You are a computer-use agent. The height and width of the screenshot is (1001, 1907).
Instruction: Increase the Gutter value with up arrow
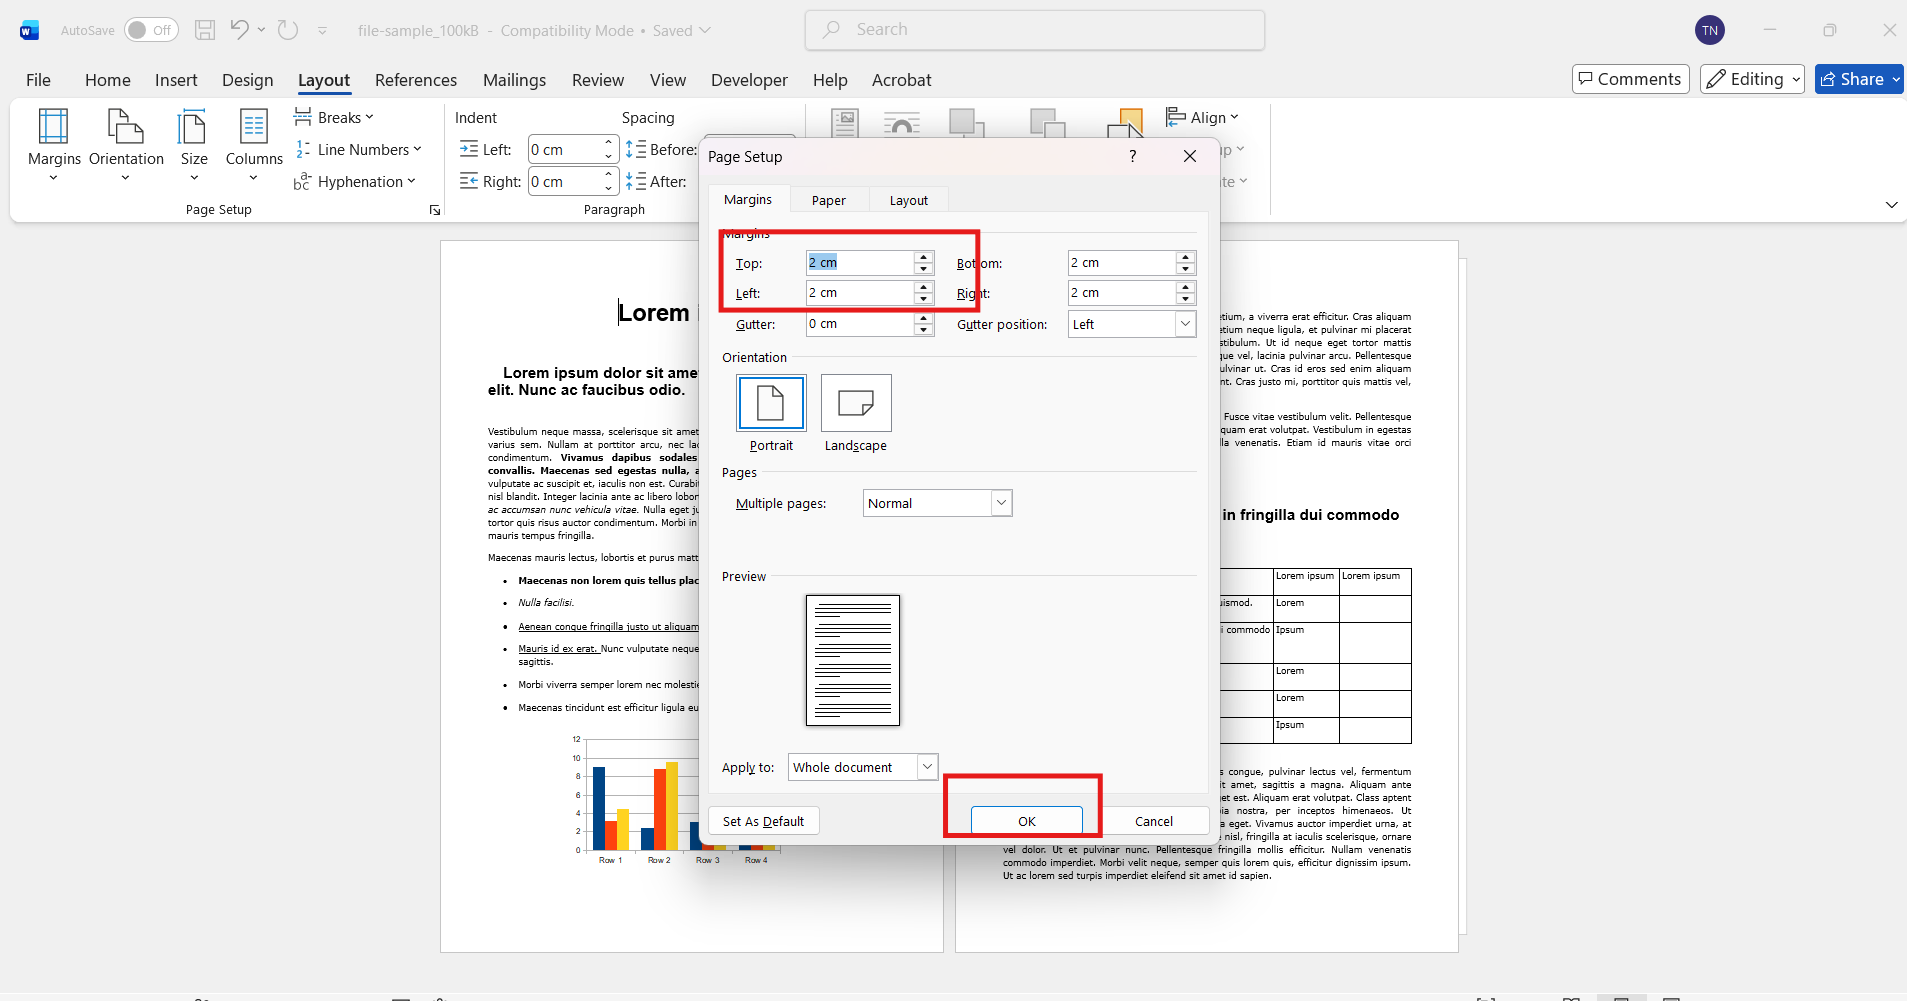tap(924, 318)
